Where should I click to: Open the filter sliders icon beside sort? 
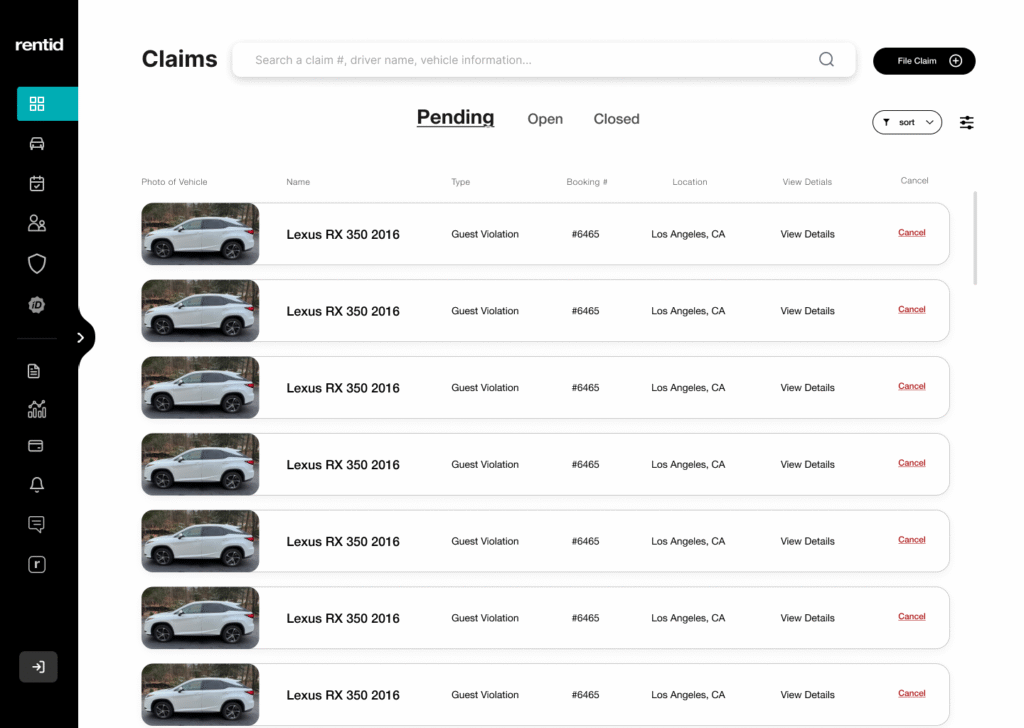click(x=967, y=122)
